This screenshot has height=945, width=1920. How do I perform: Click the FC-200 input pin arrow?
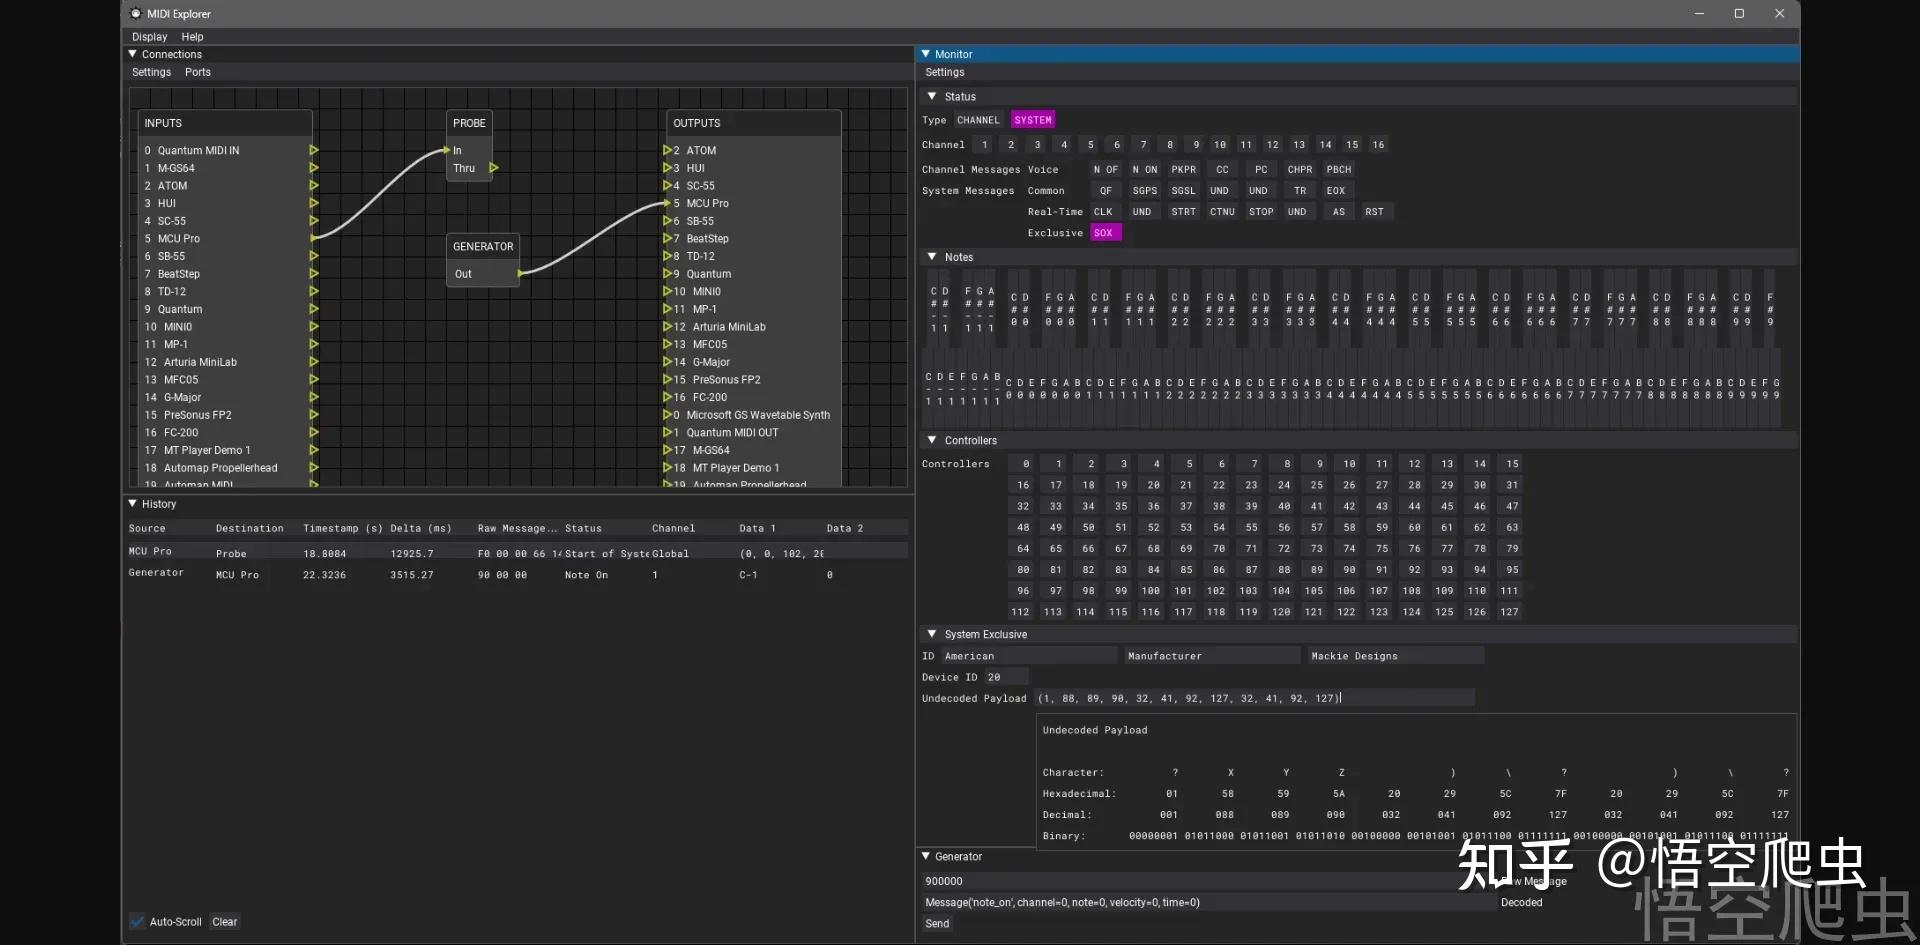point(313,432)
